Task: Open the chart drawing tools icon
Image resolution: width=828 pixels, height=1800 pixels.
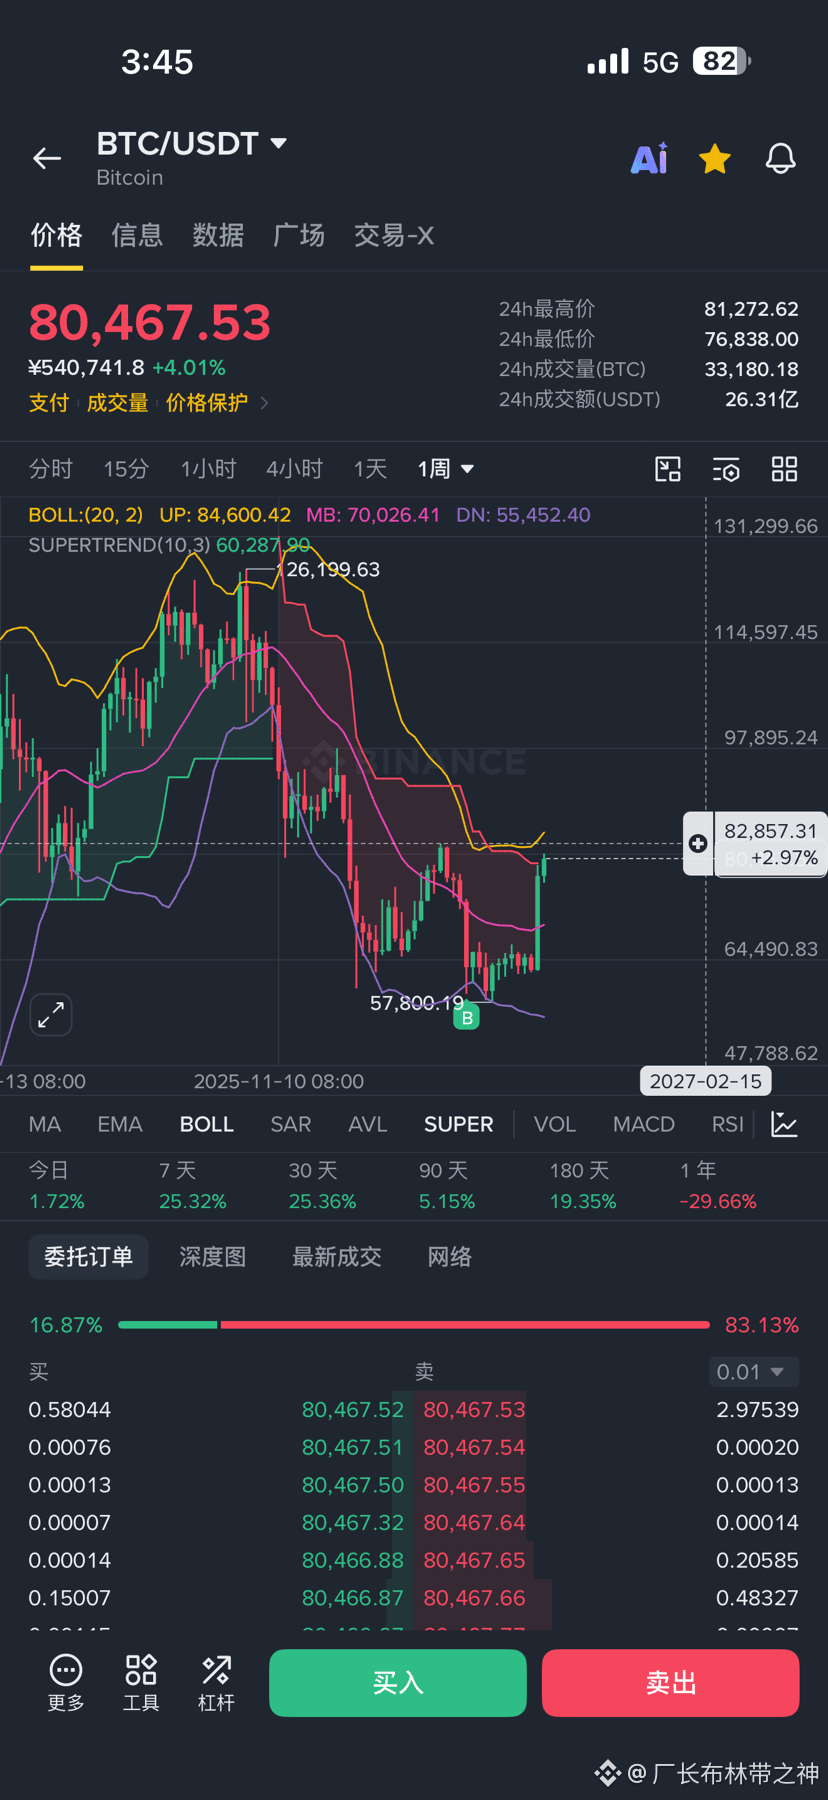Action: [x=668, y=469]
